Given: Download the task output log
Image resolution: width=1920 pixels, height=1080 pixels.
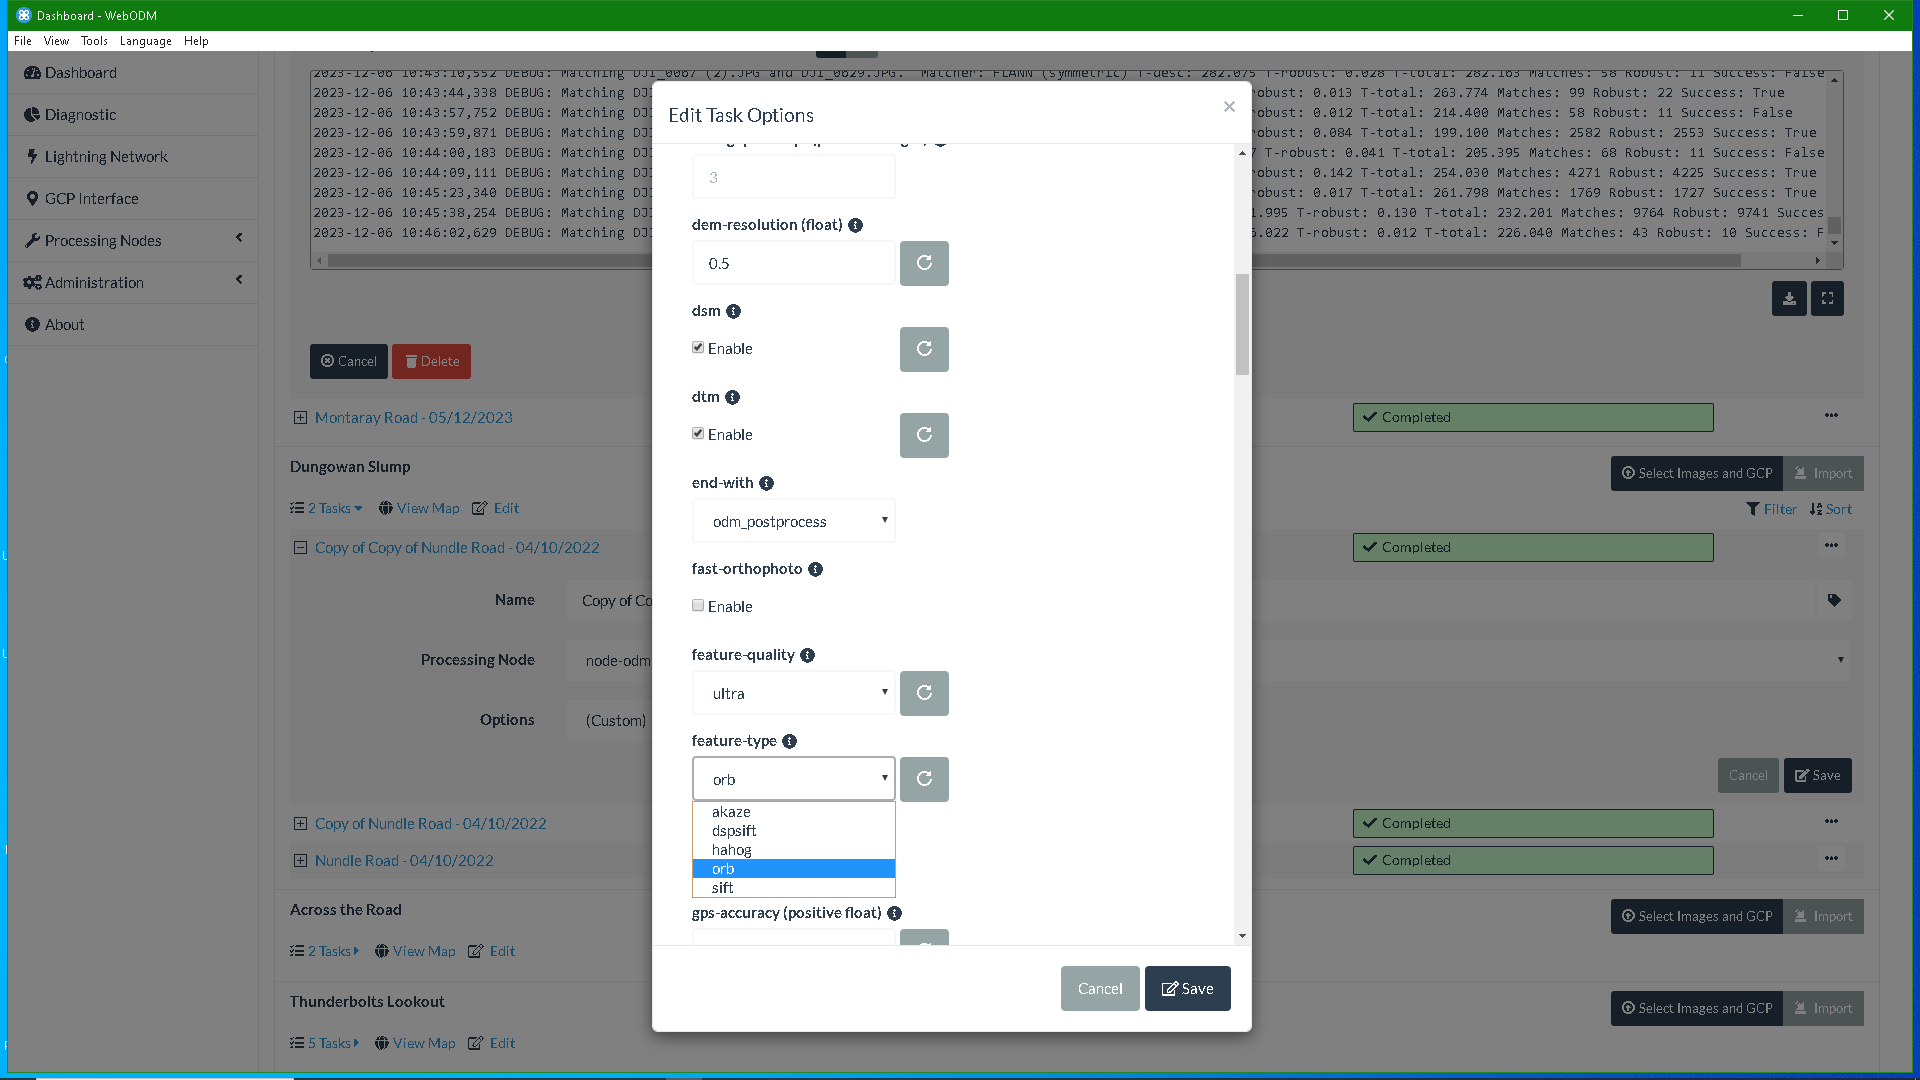Looking at the screenshot, I should (x=1789, y=298).
